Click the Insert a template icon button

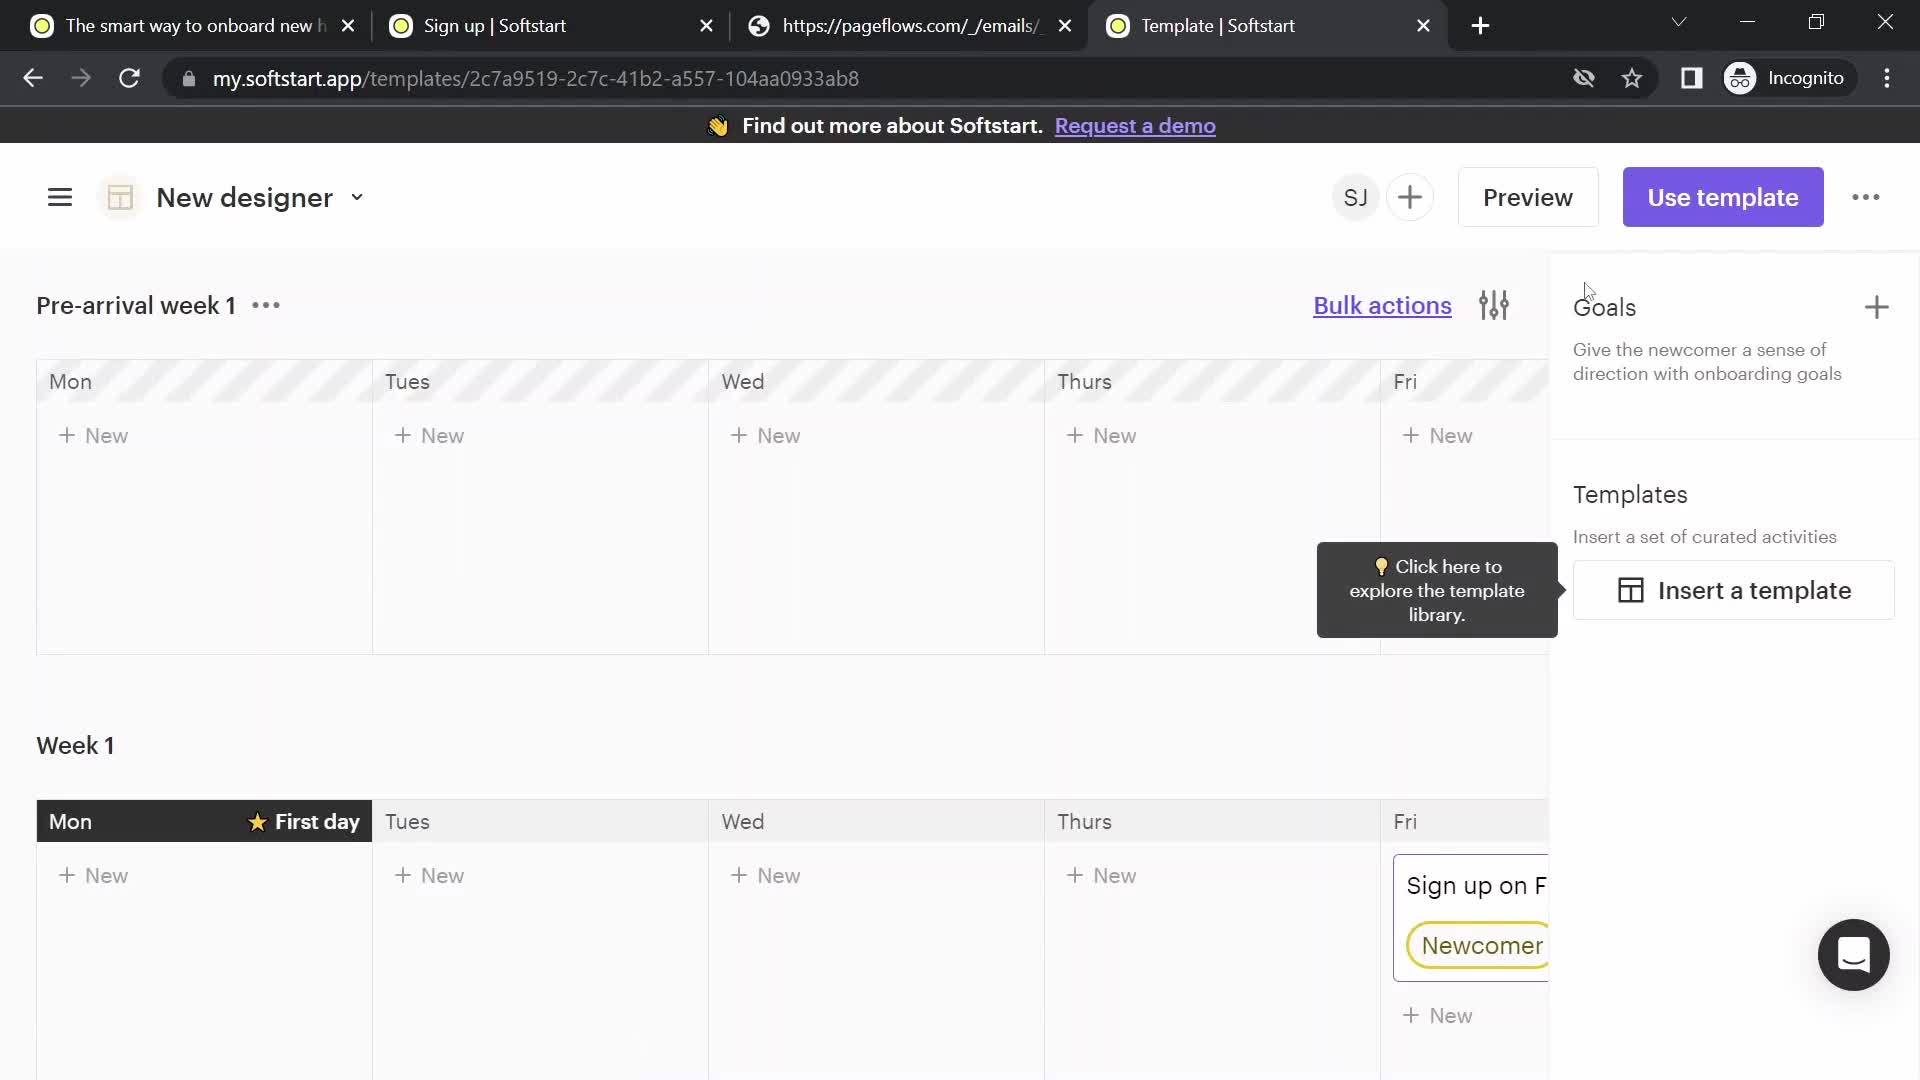coord(1631,589)
